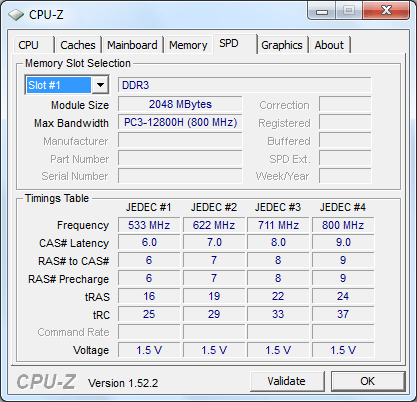Click the JEDEC #1 column header
The height and width of the screenshot is (402, 417).
[x=148, y=207]
